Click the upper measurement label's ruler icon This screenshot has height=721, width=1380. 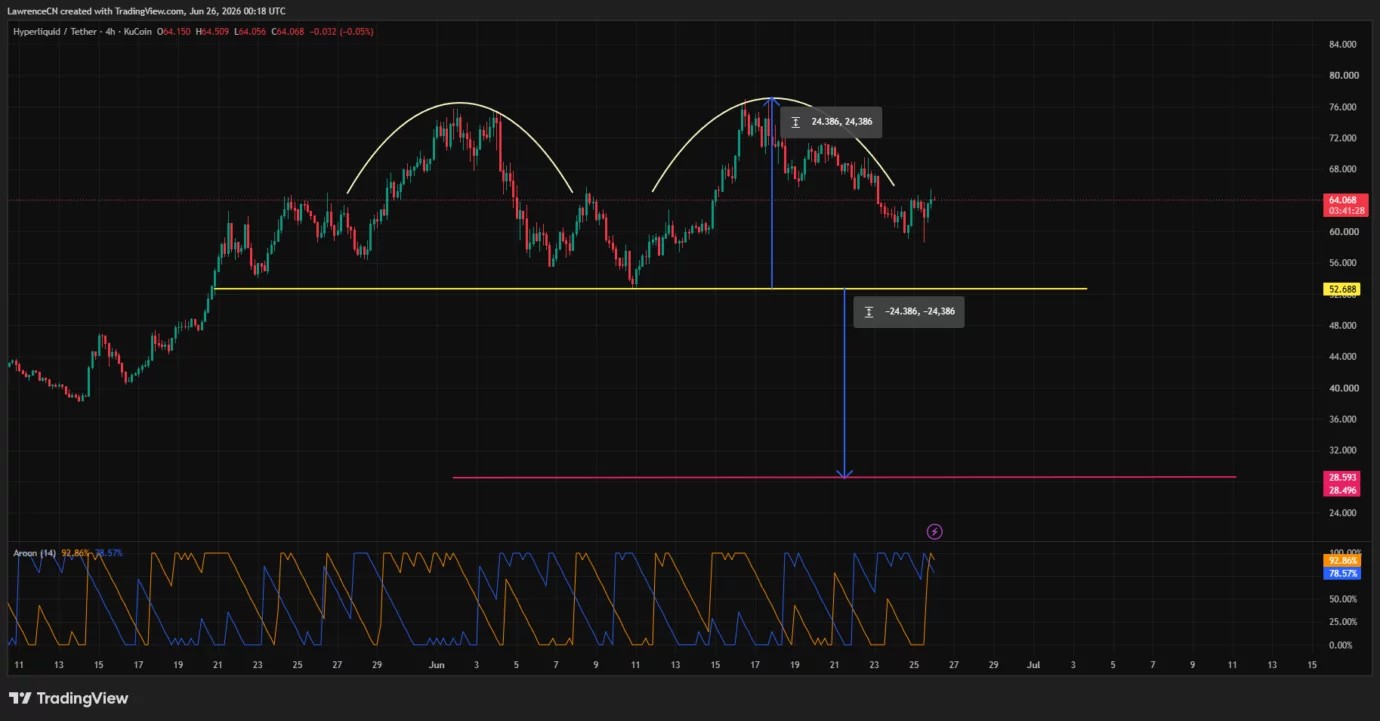795,122
